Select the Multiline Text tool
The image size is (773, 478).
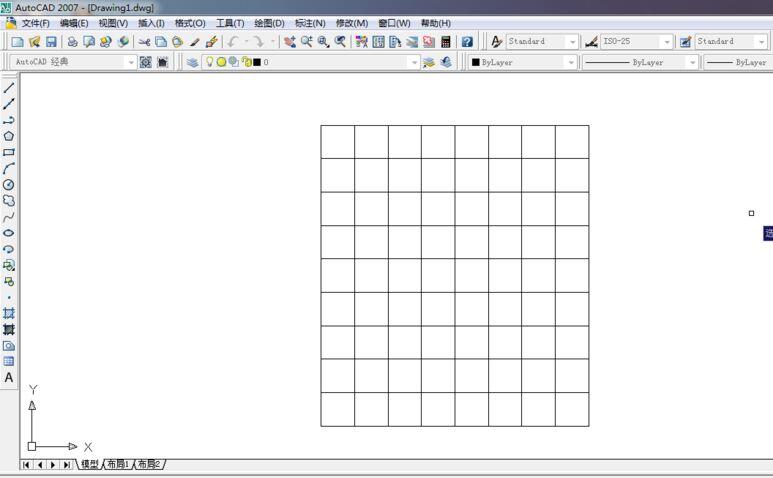pos(9,378)
